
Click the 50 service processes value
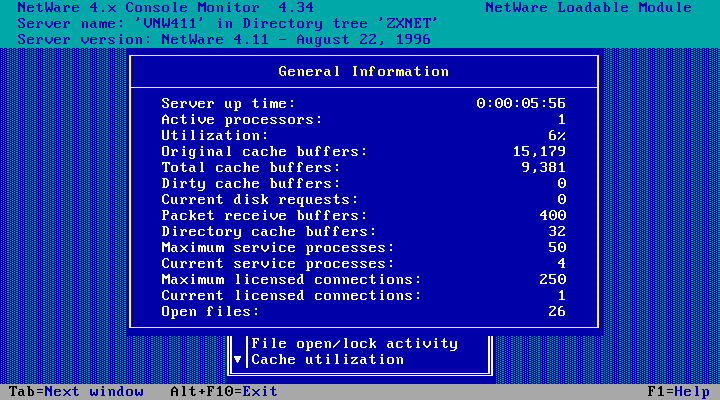point(557,248)
